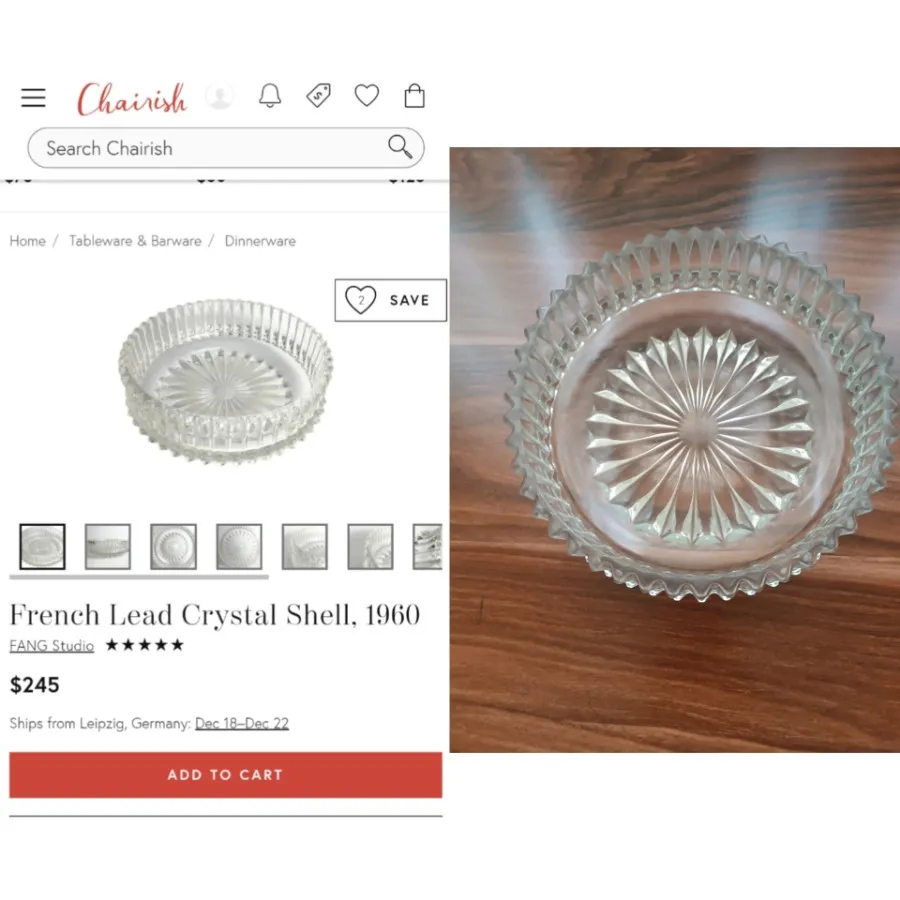Open the user profile avatar icon

(x=220, y=96)
